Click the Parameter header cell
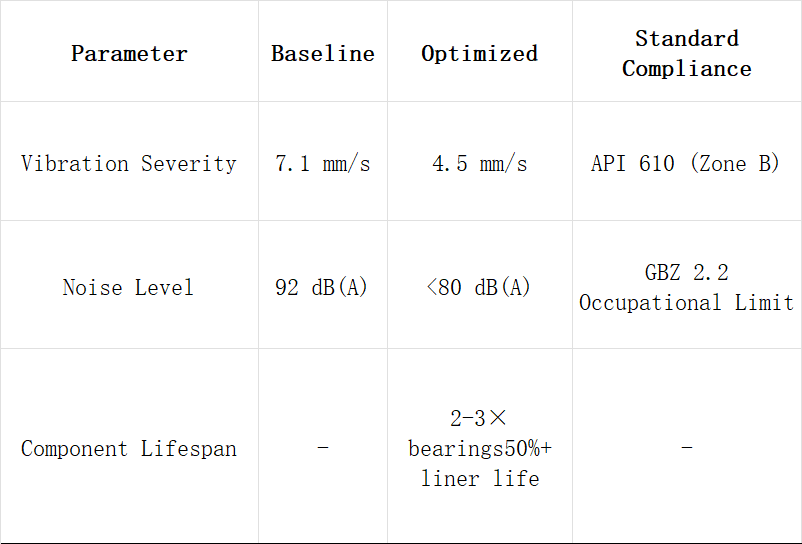The width and height of the screenshot is (802, 544). (129, 51)
